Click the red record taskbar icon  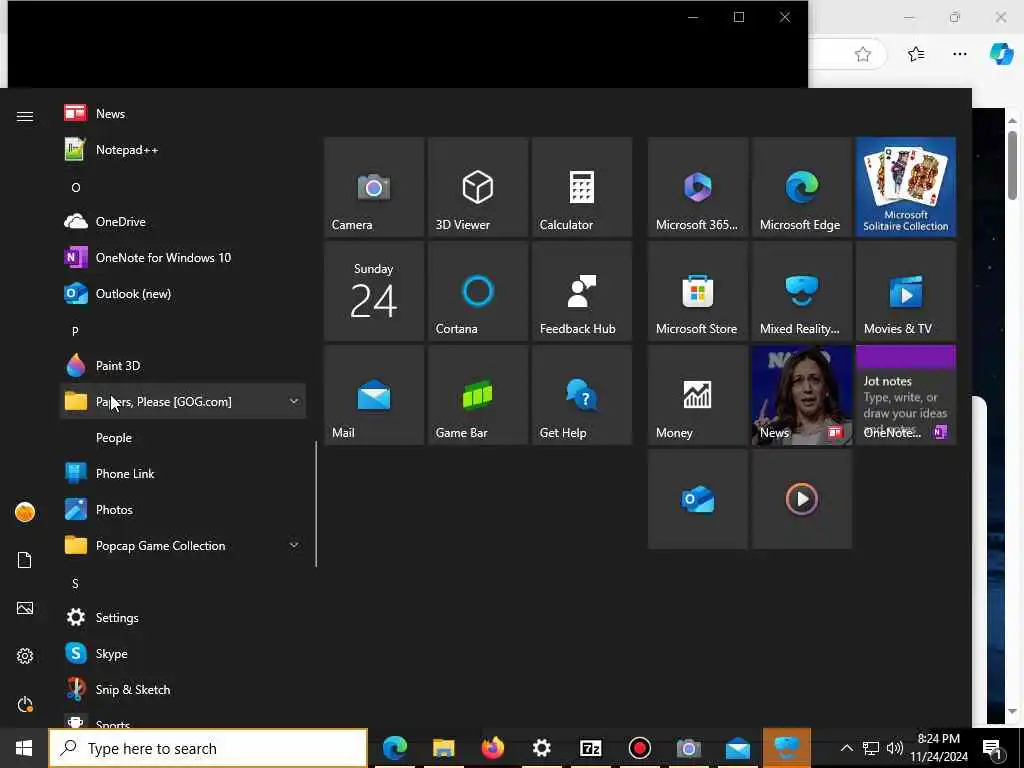coord(639,748)
